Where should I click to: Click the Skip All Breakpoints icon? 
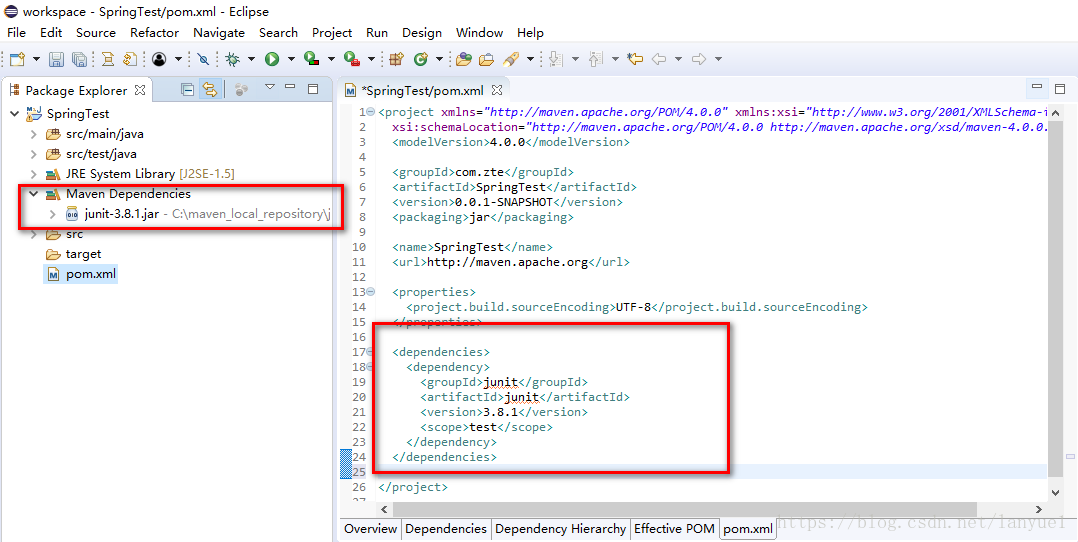(203, 59)
